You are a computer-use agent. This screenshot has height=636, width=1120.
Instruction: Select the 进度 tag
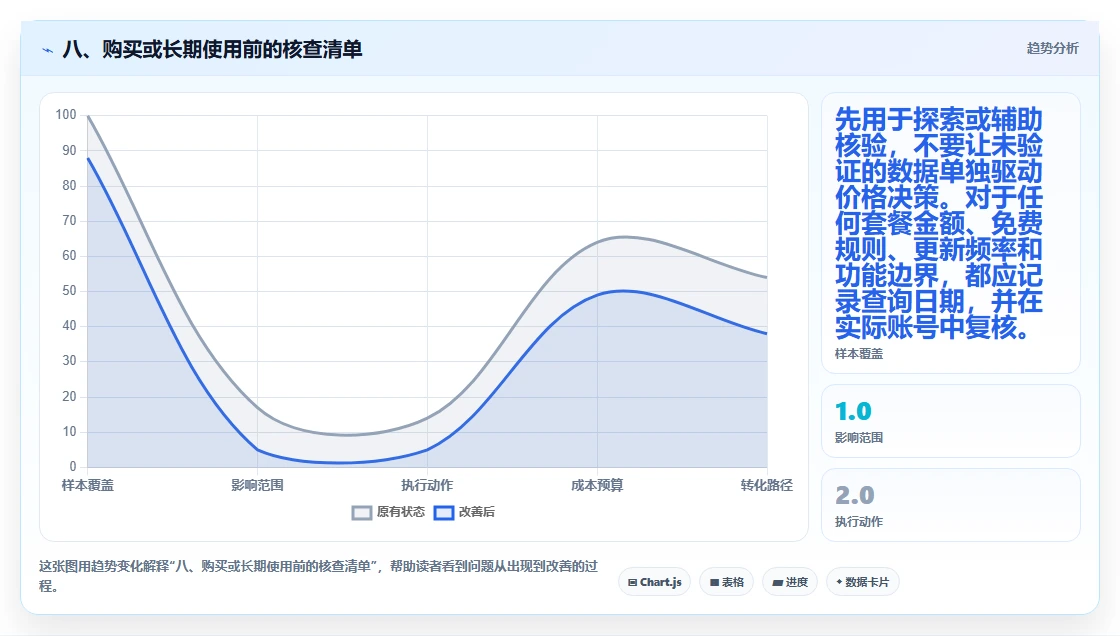click(x=790, y=582)
